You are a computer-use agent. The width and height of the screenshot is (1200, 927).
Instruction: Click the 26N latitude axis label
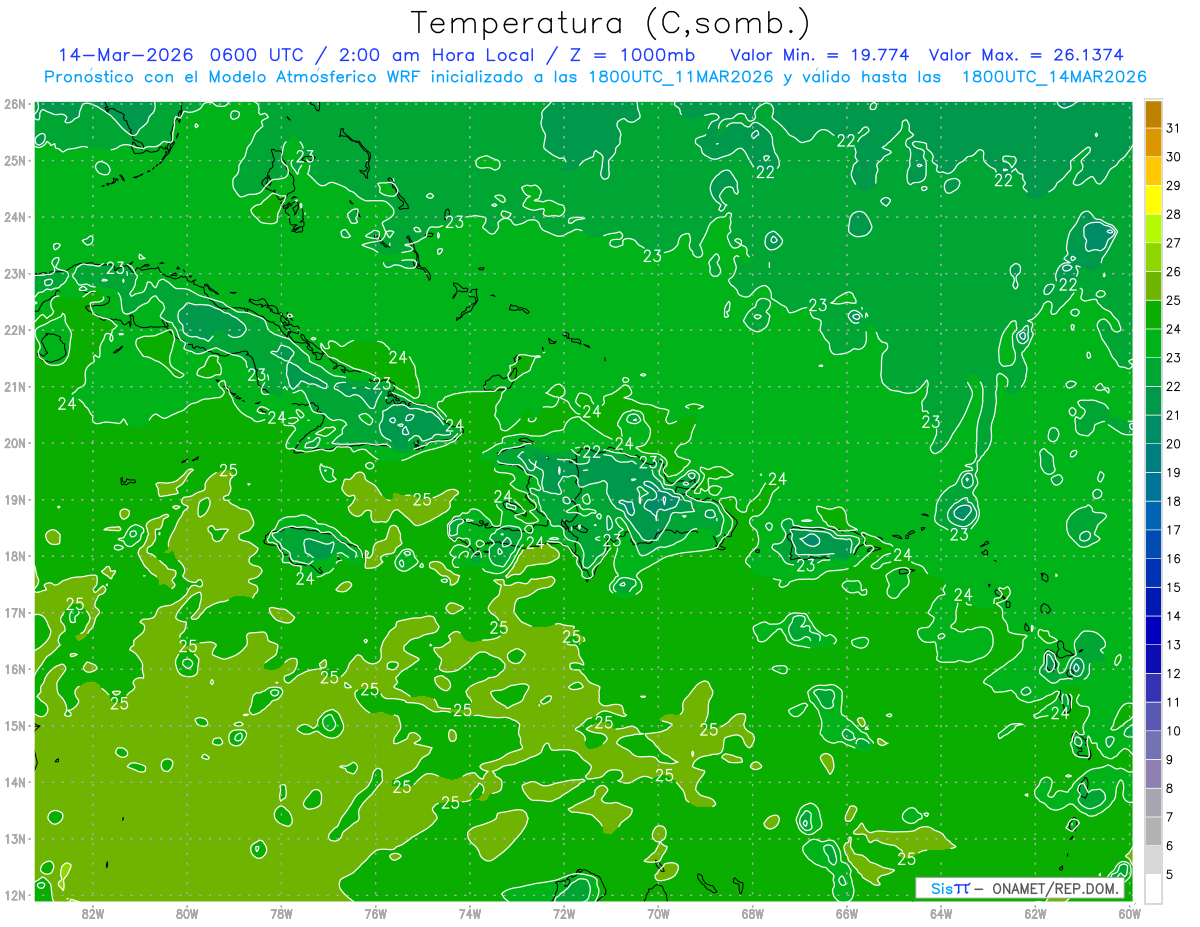(14, 104)
